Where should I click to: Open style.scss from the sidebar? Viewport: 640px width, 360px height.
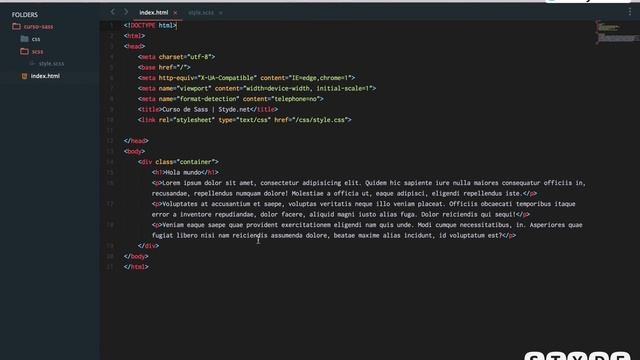coord(51,63)
